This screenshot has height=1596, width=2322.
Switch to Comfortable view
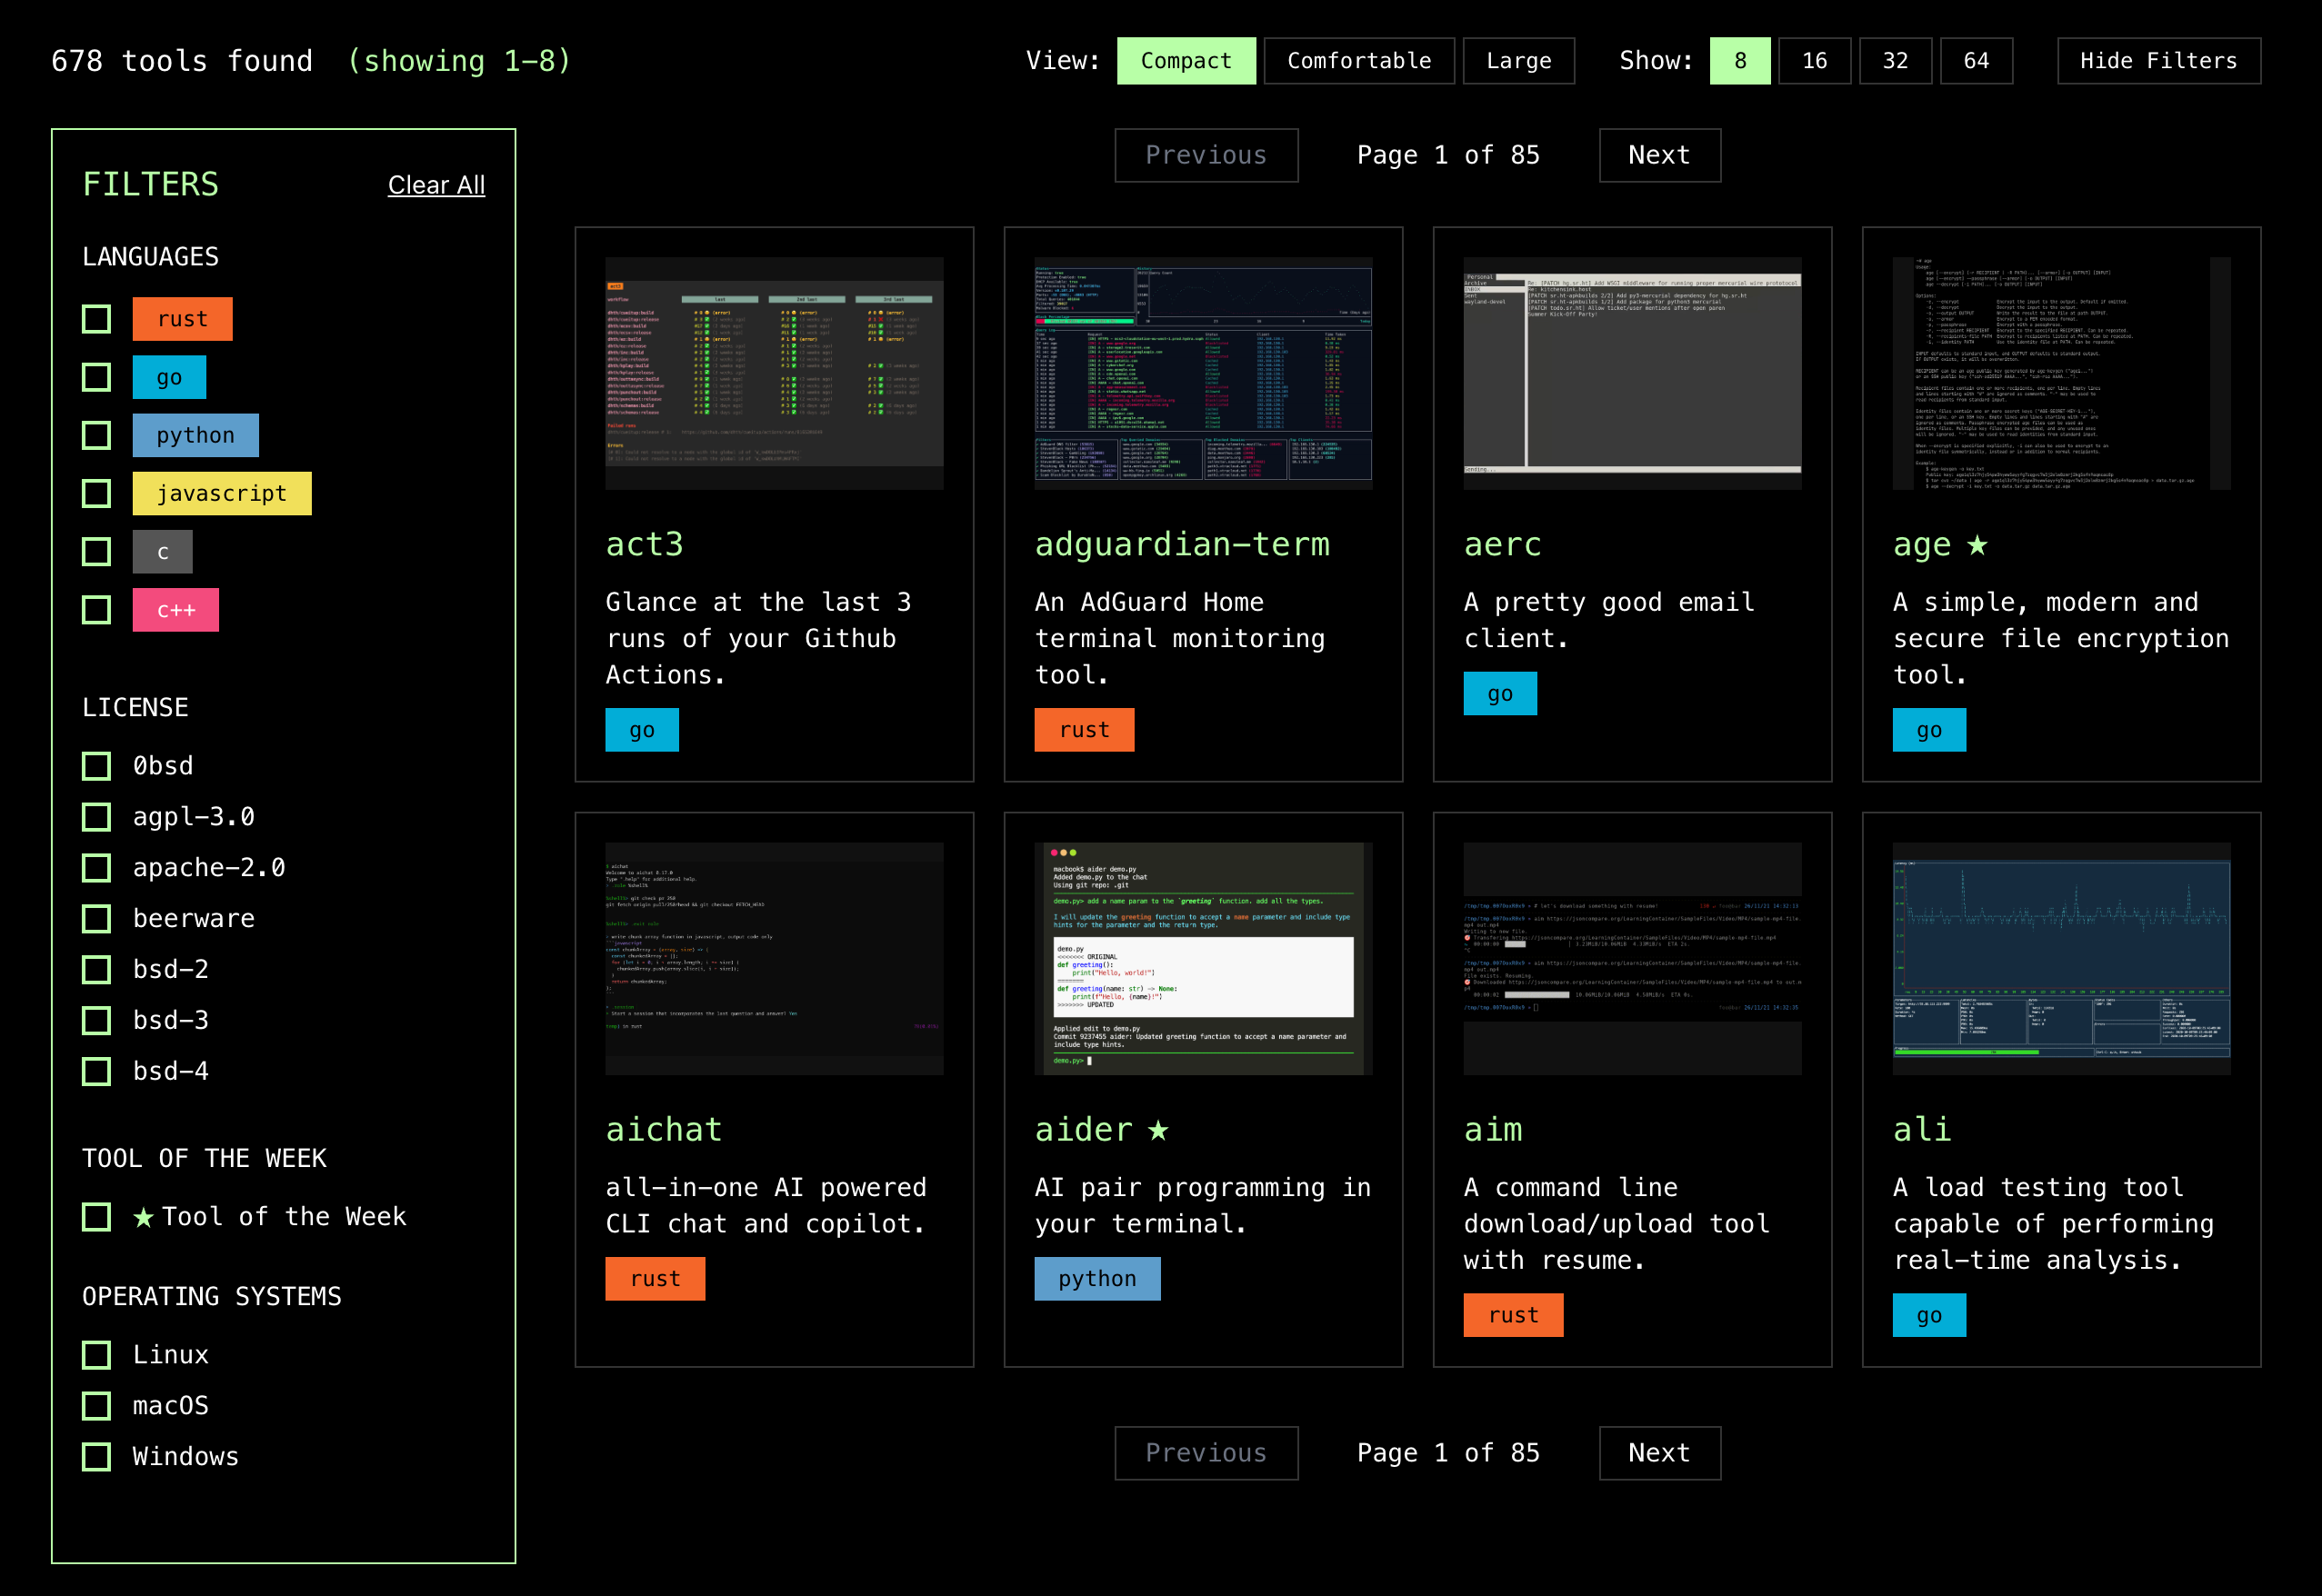[1358, 61]
